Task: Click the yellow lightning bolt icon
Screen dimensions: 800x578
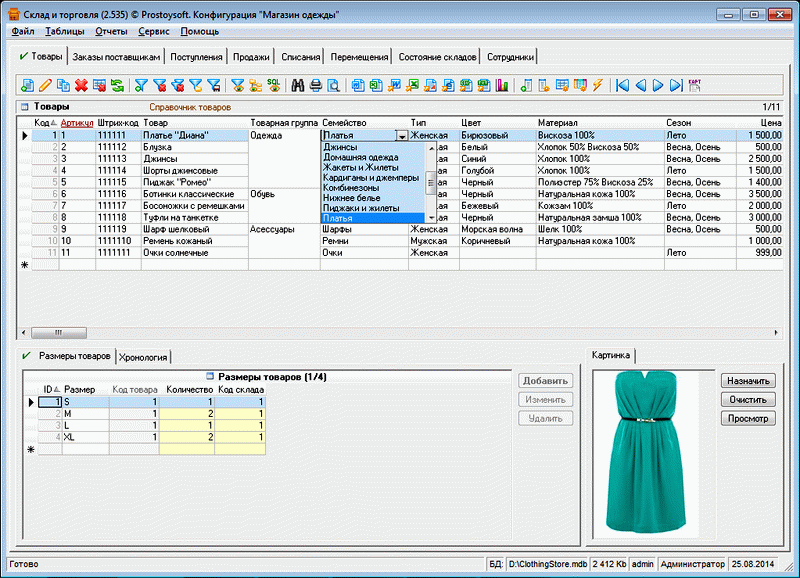Action: coord(598,86)
